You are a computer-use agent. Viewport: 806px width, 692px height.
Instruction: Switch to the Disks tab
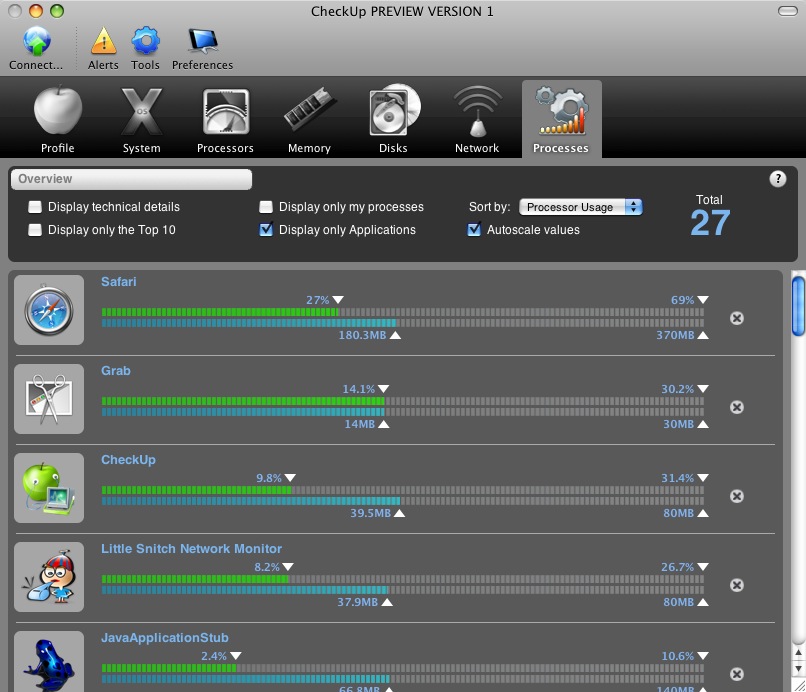click(393, 119)
